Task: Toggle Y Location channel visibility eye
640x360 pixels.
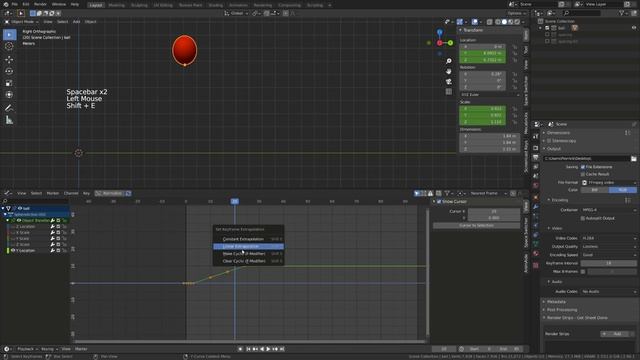Action: [13, 251]
